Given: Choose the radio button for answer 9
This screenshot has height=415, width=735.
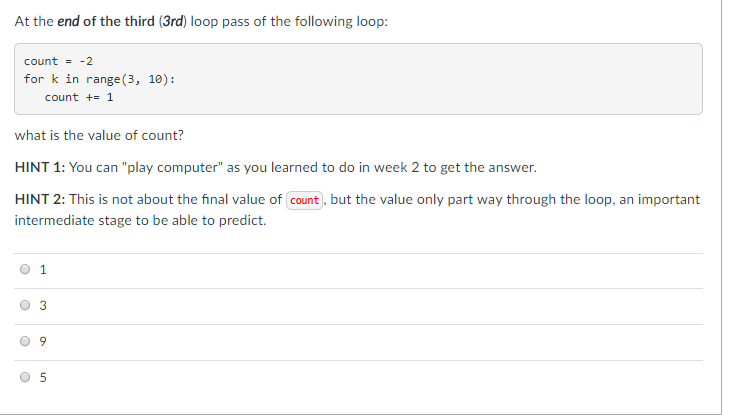Looking at the screenshot, I should 25,341.
